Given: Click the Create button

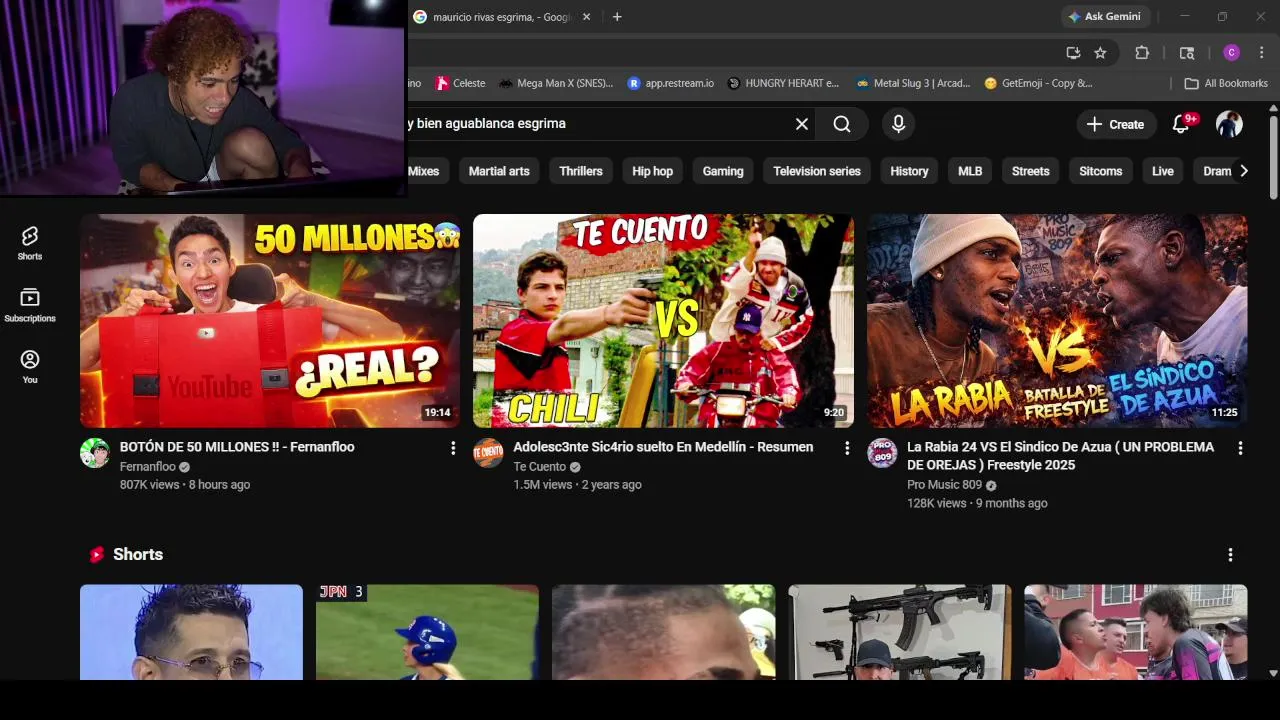Looking at the screenshot, I should pyautogui.click(x=1115, y=124).
